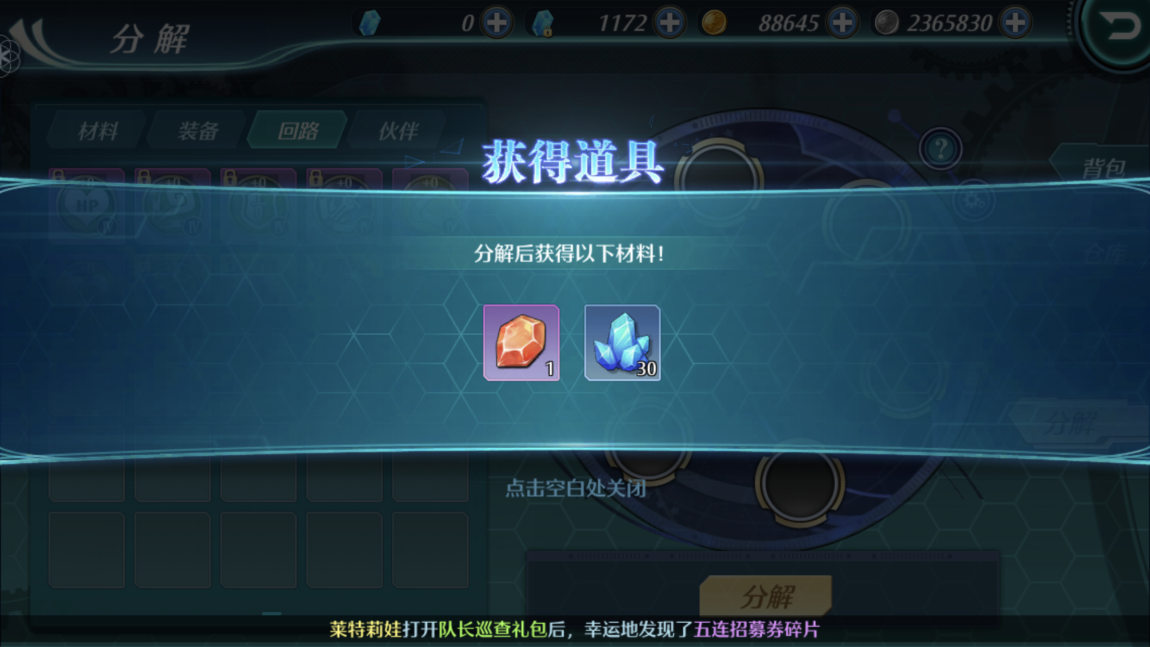
Task: Open the 背包 side tab
Action: (1102, 167)
